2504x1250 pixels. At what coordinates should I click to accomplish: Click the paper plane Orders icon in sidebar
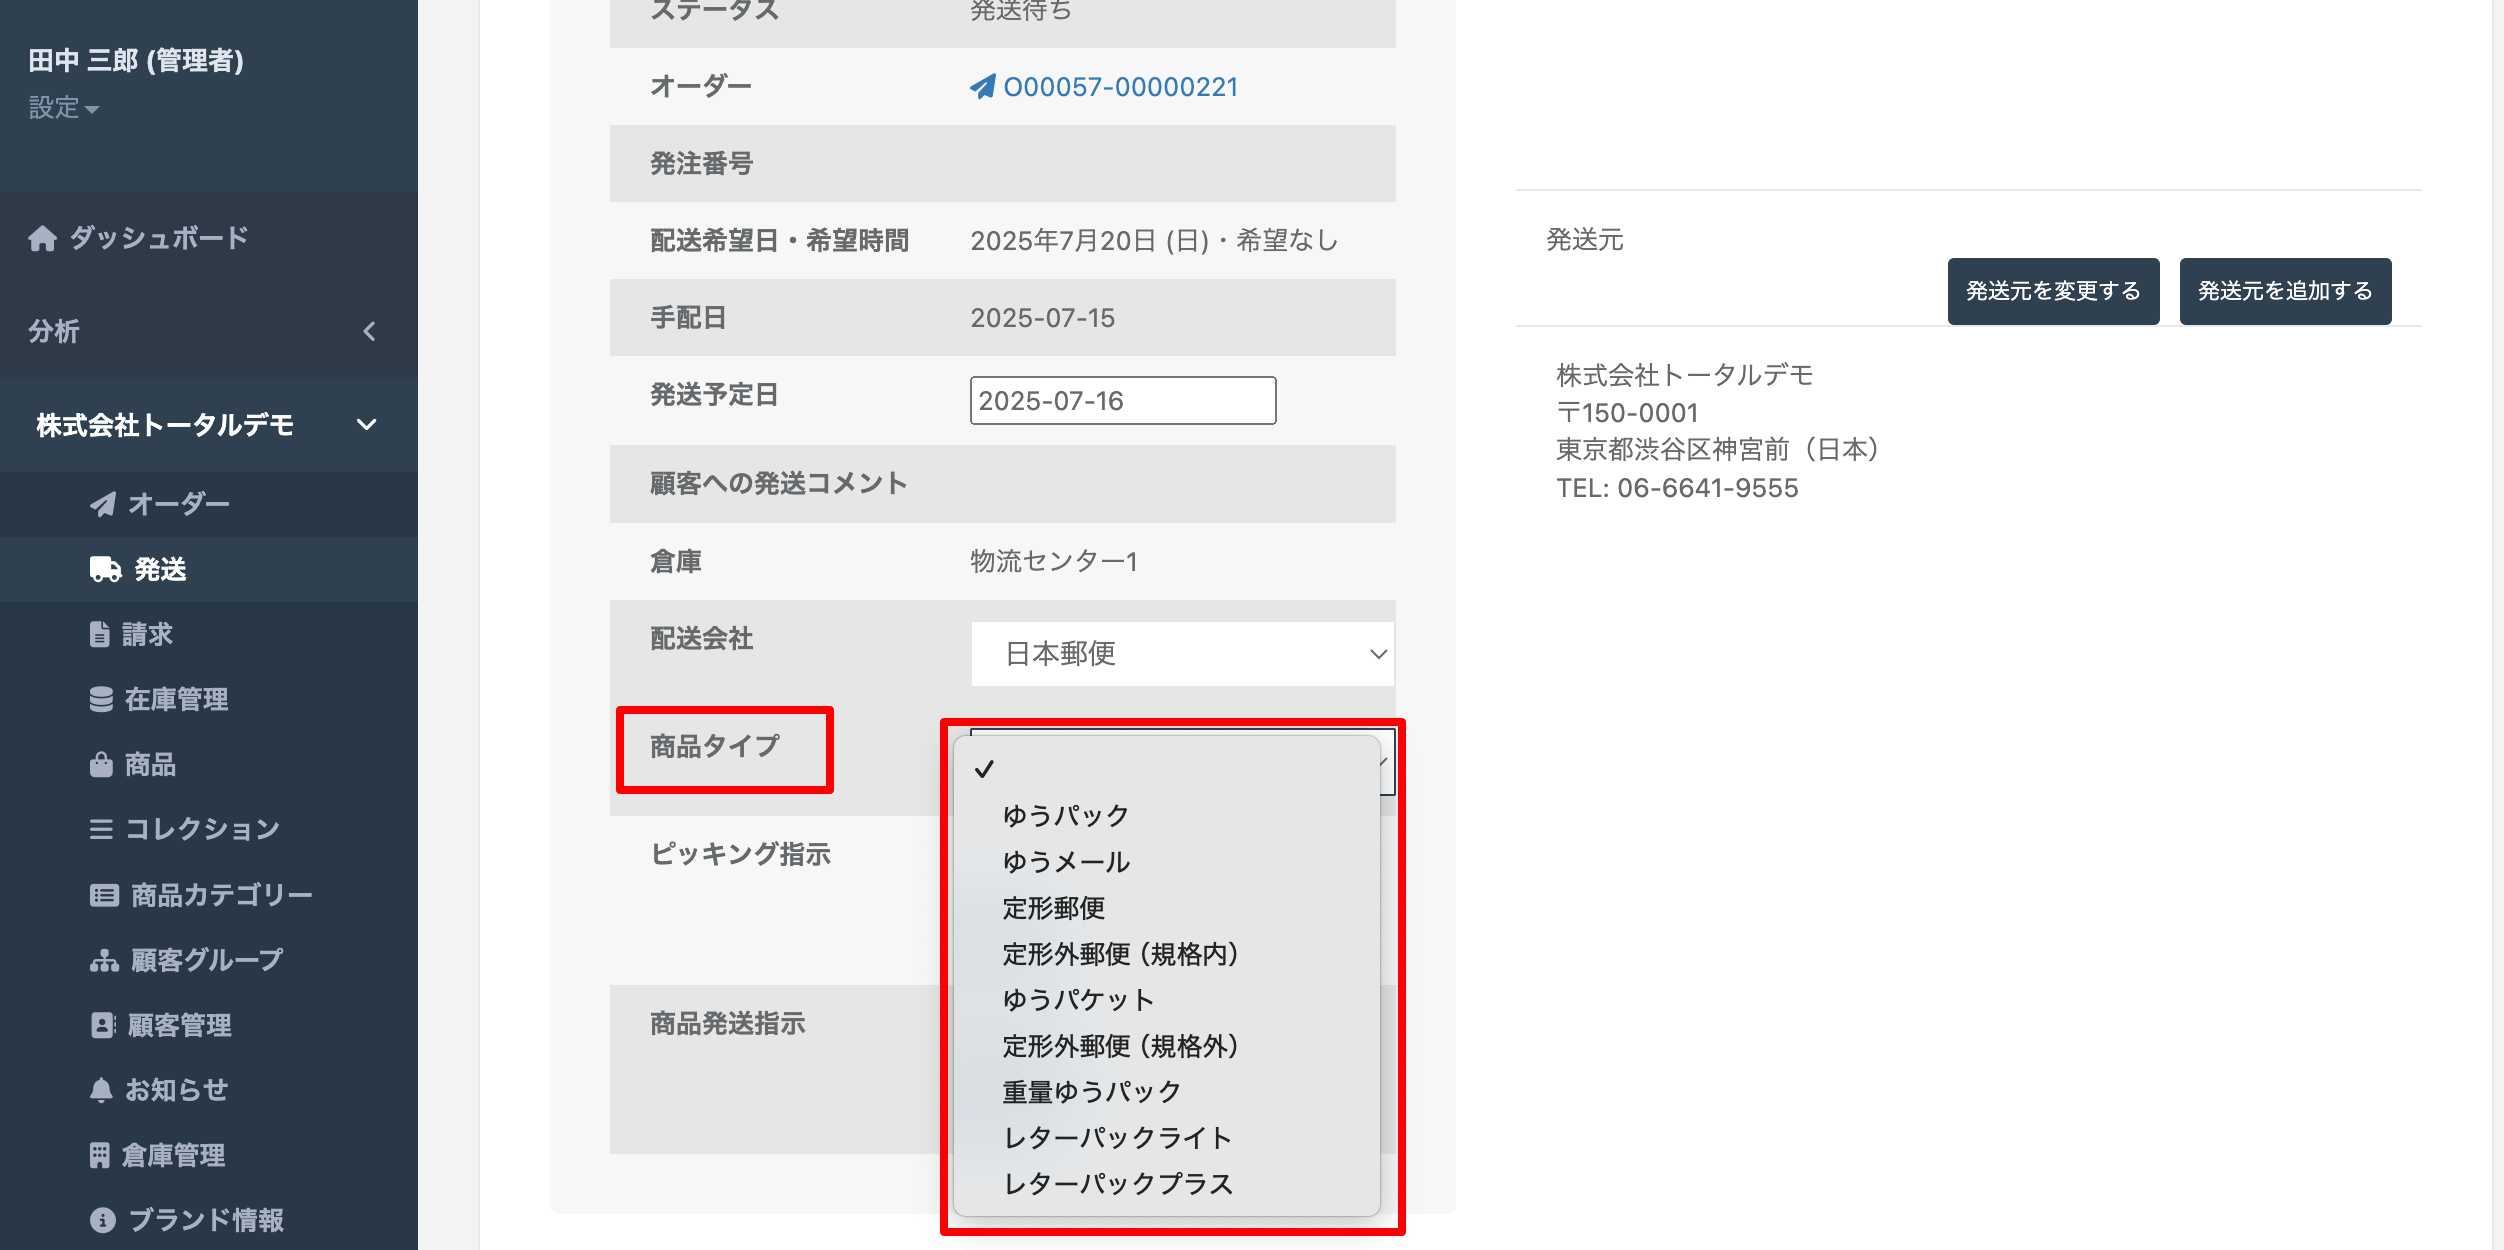coord(103,504)
